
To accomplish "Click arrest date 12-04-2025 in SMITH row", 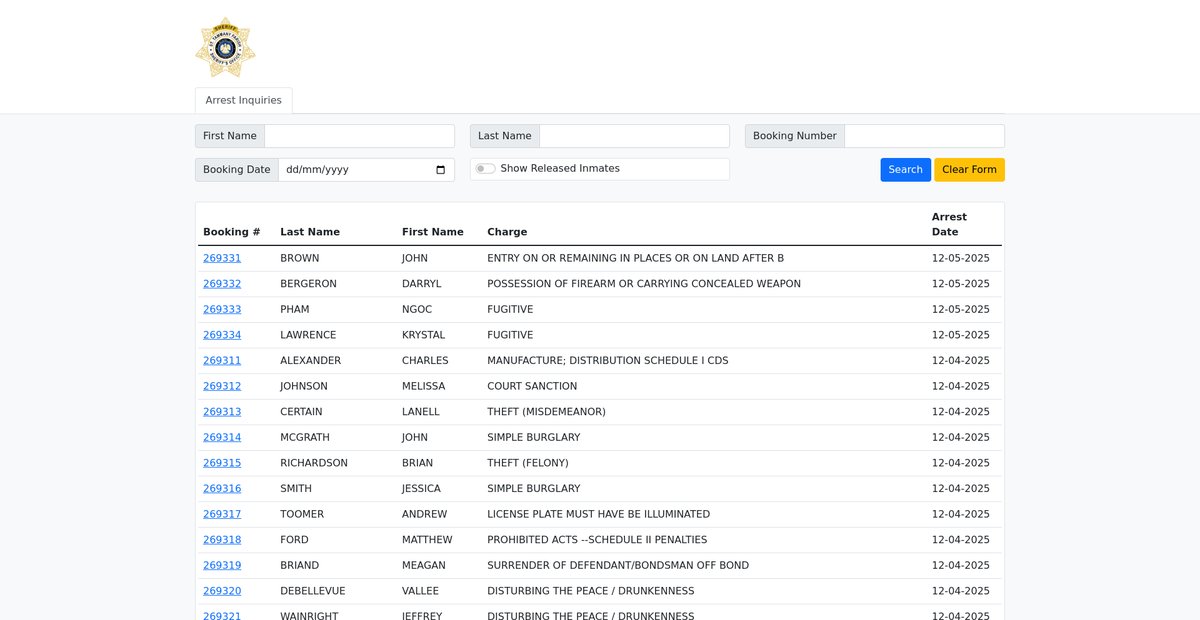I will tap(961, 489).
